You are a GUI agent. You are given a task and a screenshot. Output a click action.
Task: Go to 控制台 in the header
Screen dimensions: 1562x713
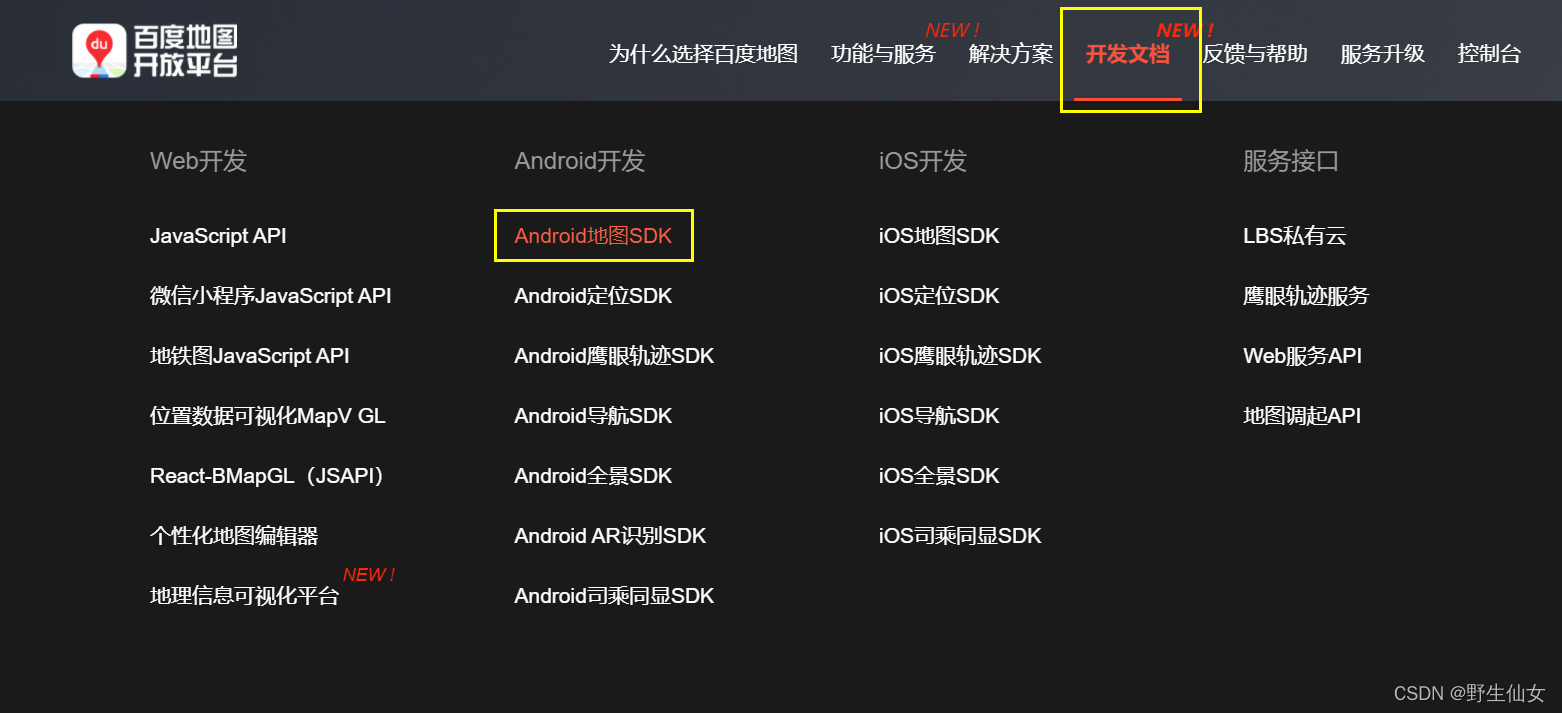pyautogui.click(x=1489, y=54)
